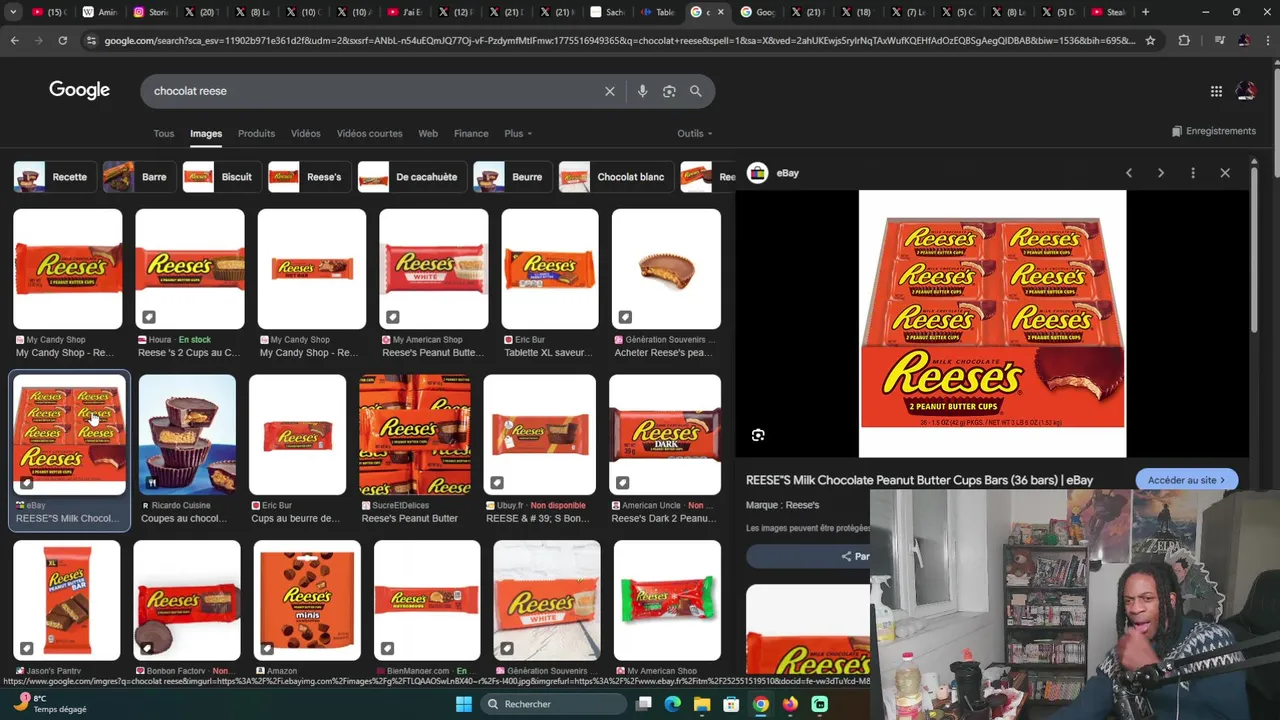Close the eBay image preview panel
Screen dimensions: 1280x720
(1225, 173)
